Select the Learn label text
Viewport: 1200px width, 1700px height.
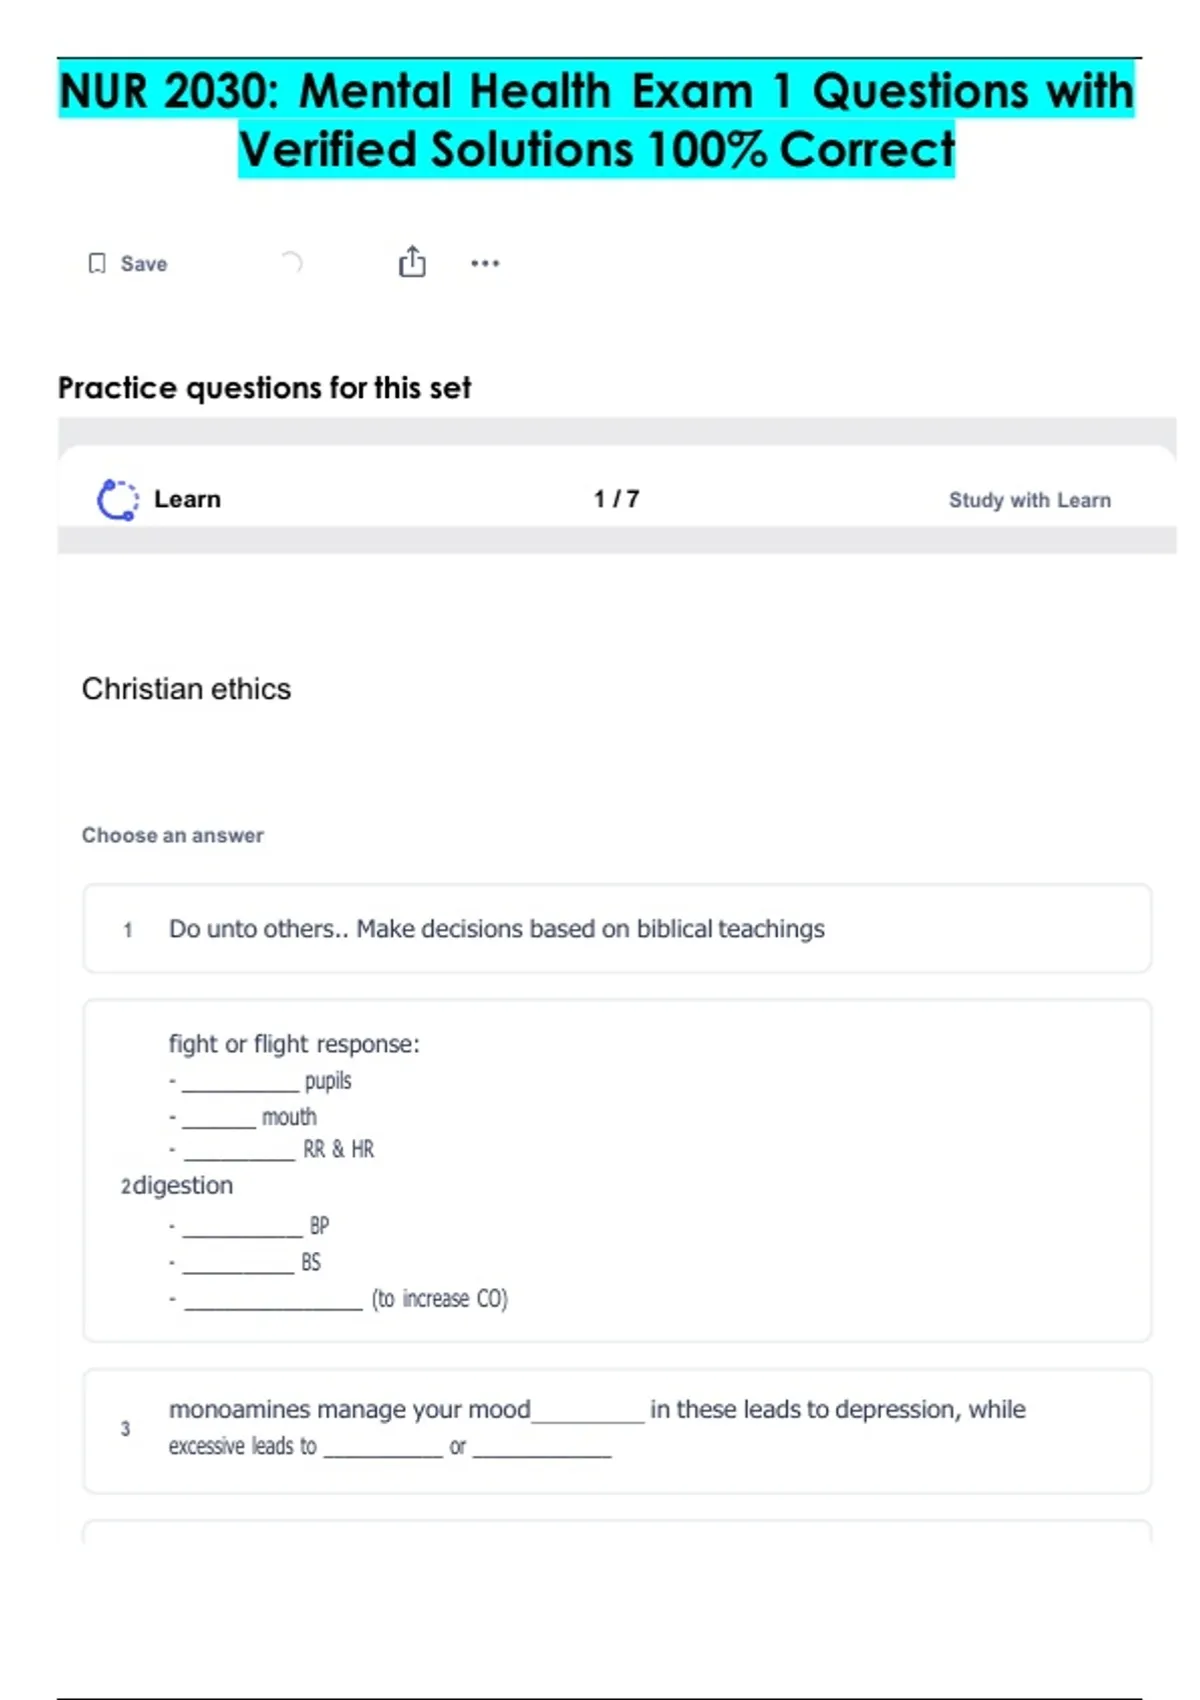tap(187, 499)
